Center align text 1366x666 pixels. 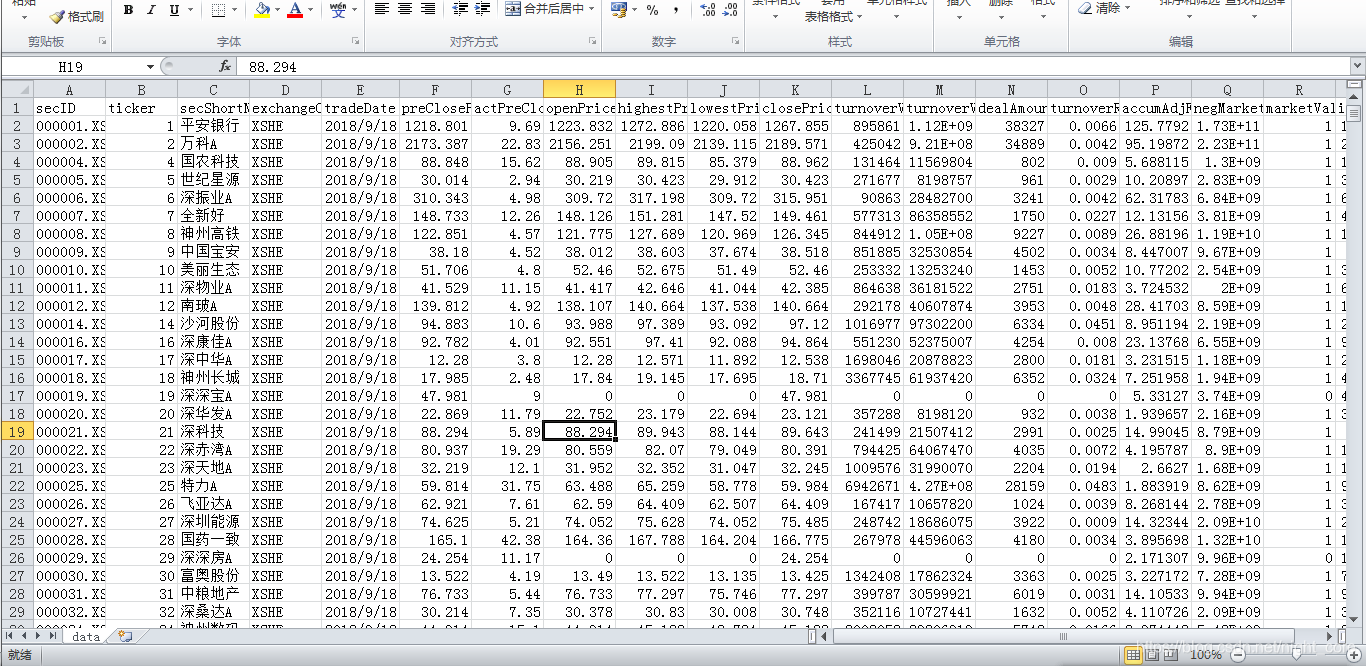pyautogui.click(x=405, y=9)
